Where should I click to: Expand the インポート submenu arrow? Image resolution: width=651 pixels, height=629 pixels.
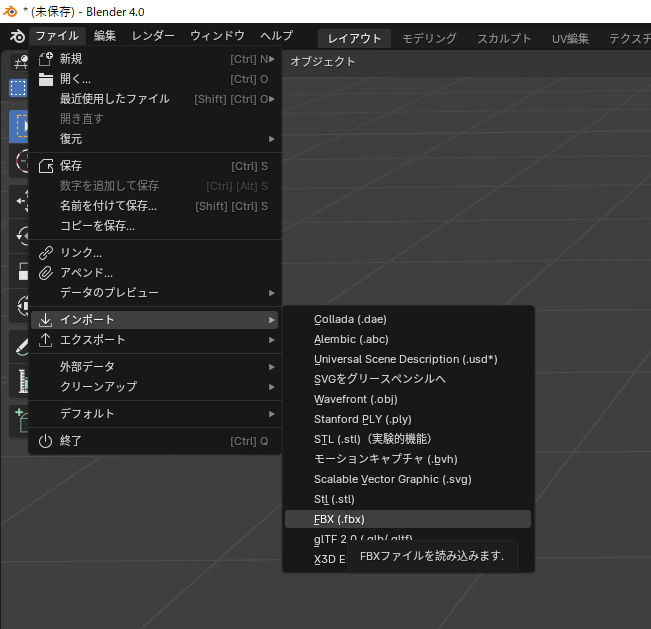click(x=272, y=320)
